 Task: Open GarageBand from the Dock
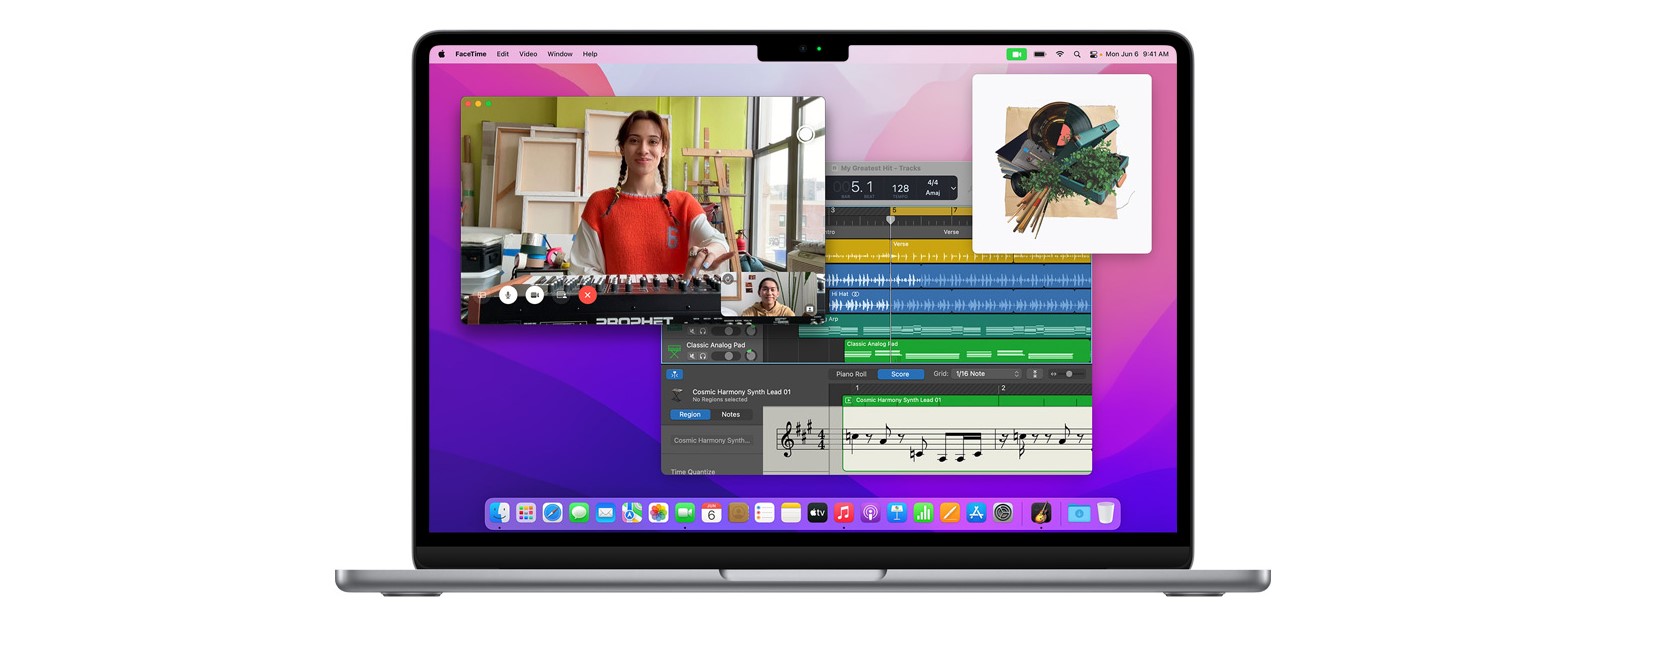tap(1041, 513)
